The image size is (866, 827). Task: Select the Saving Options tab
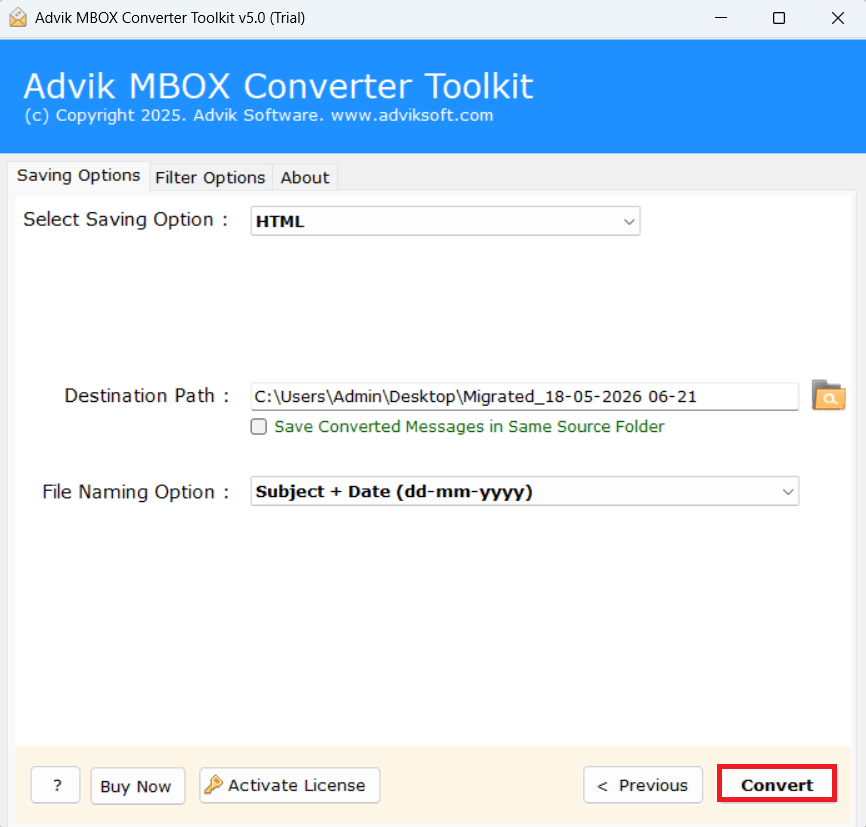point(78,176)
